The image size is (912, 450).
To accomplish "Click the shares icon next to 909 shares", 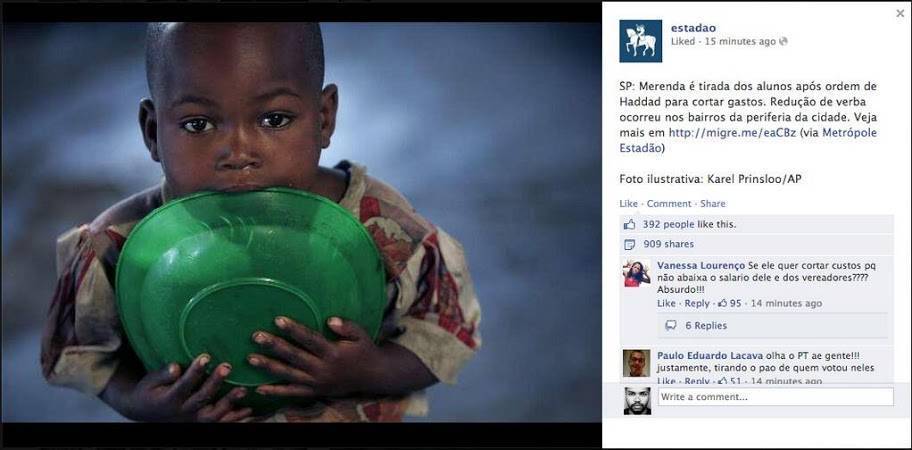I will [629, 244].
